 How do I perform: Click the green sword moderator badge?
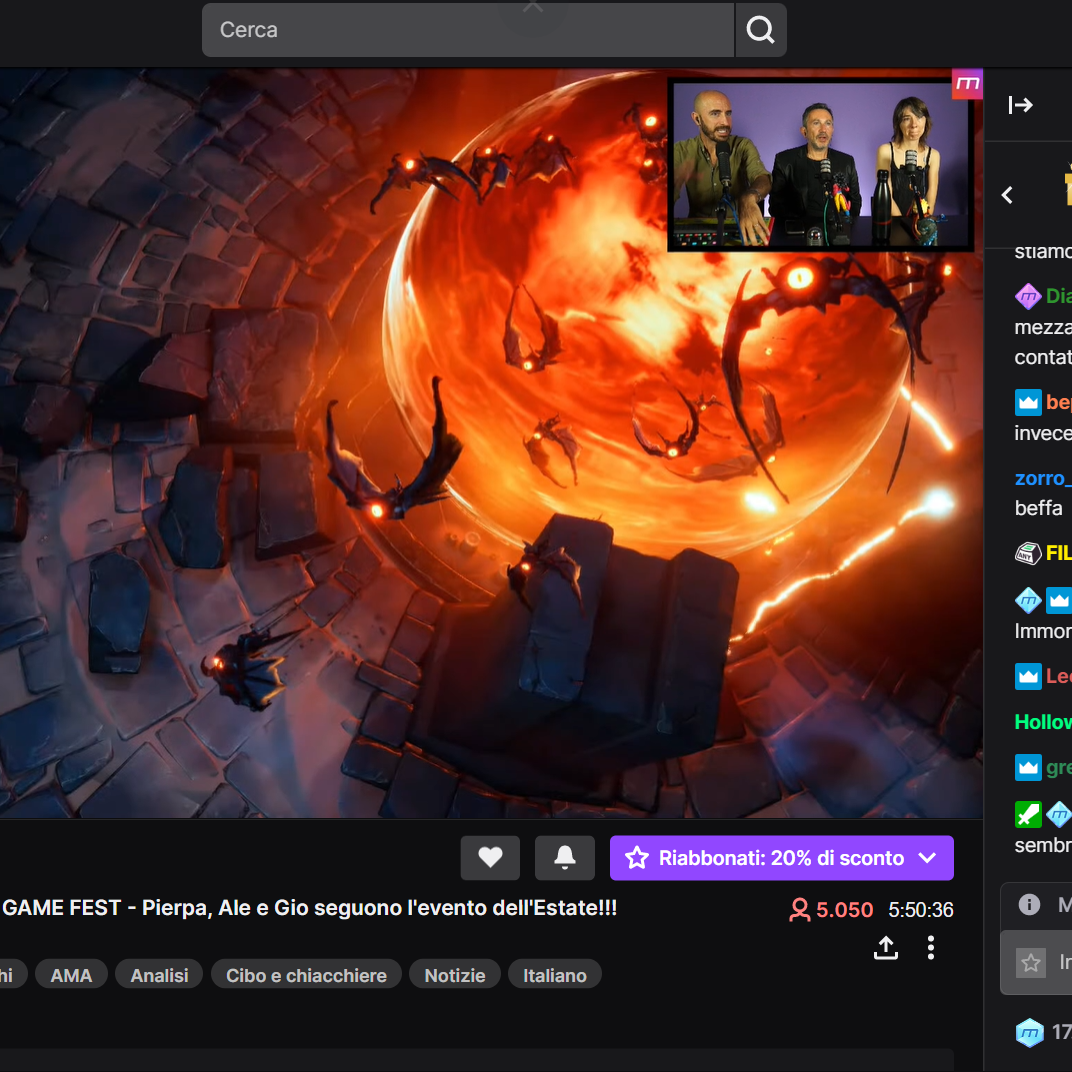[x=1028, y=814]
